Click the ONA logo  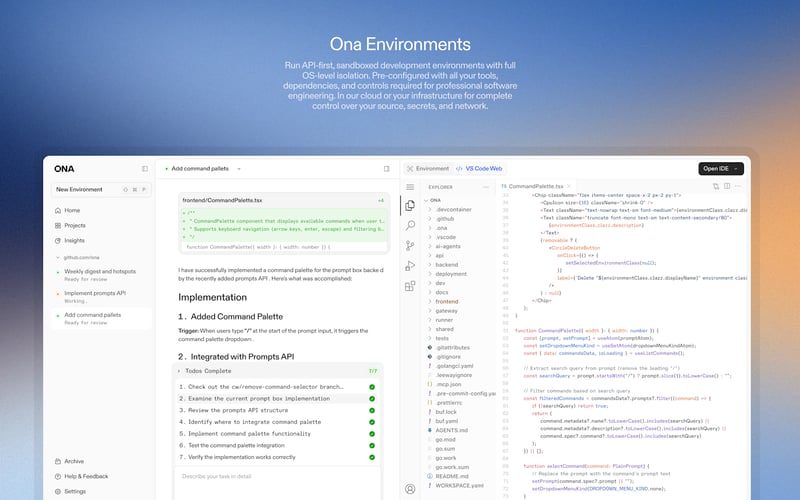coord(64,169)
